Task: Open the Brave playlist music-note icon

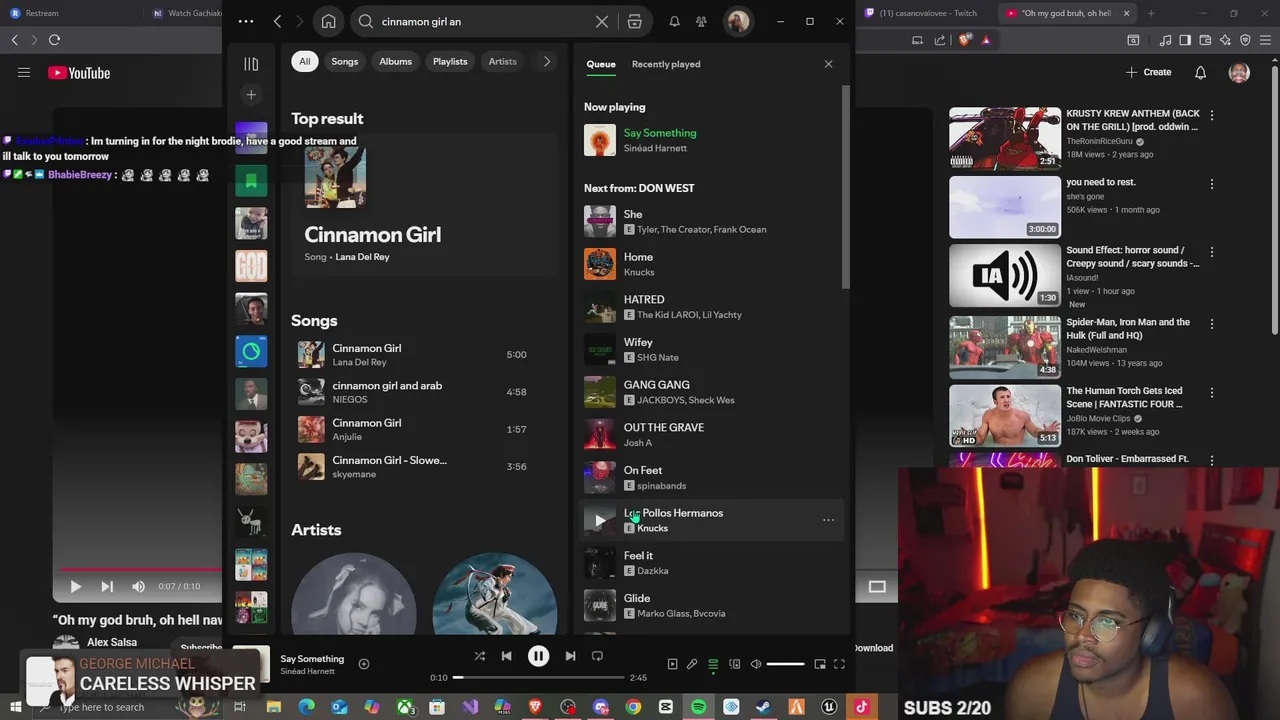Action: [x=1166, y=40]
